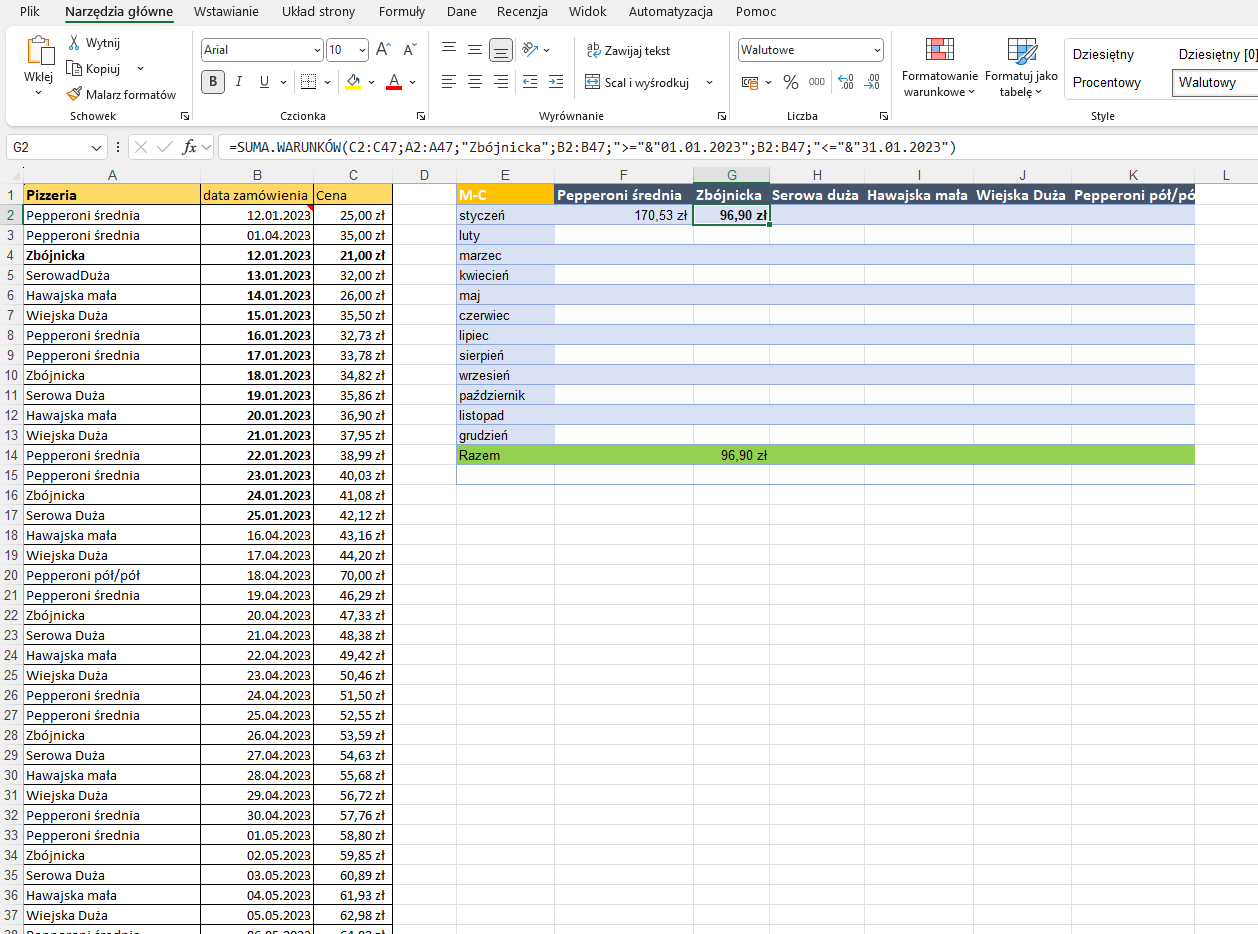Click the Wytnij scissors icon

[74, 43]
